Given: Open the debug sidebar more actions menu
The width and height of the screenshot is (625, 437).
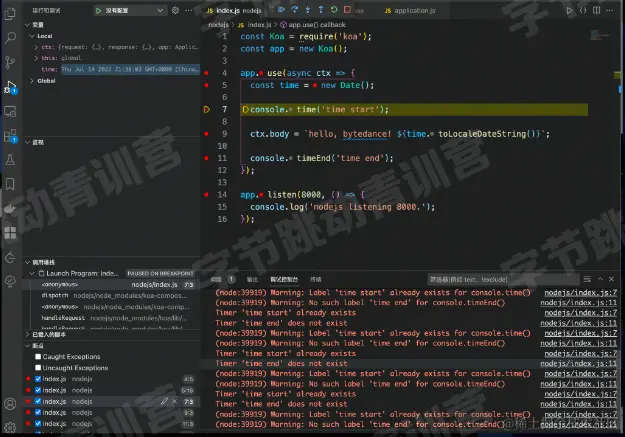Looking at the screenshot, I should [x=189, y=10].
